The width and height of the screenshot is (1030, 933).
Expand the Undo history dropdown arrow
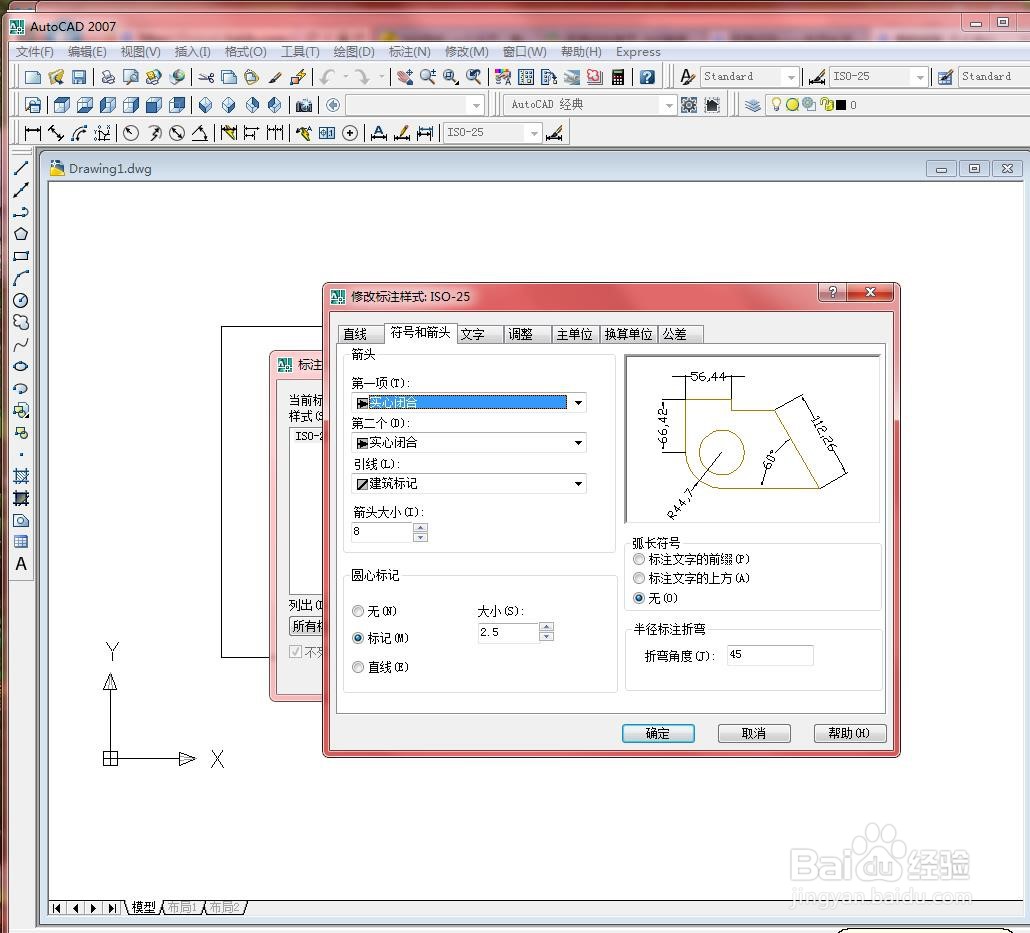tap(346, 77)
